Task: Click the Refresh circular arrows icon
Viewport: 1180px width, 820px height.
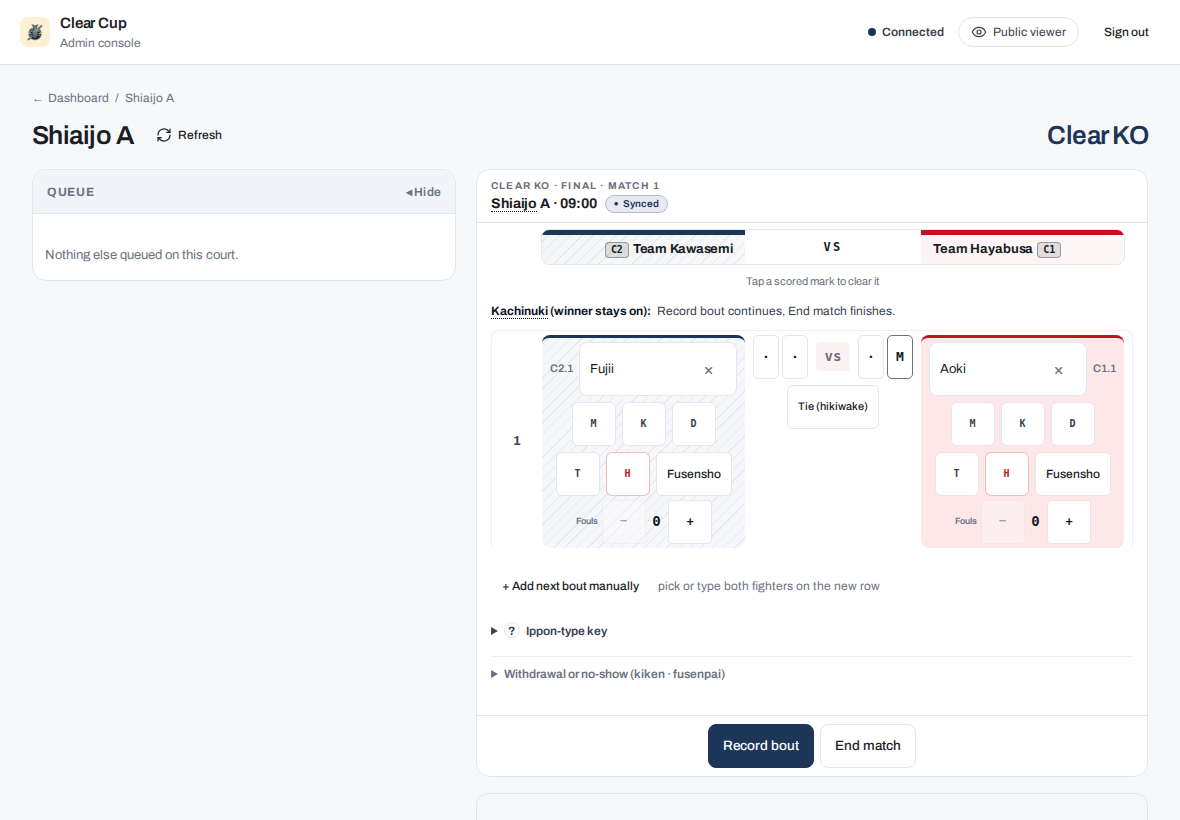Action: (x=164, y=135)
